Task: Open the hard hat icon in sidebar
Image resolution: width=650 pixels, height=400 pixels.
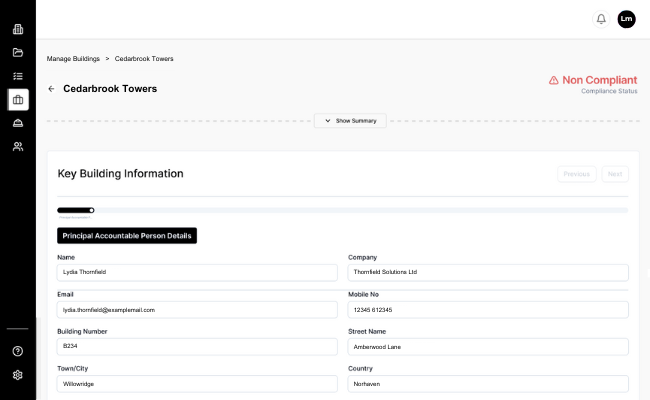Action: (x=18, y=123)
